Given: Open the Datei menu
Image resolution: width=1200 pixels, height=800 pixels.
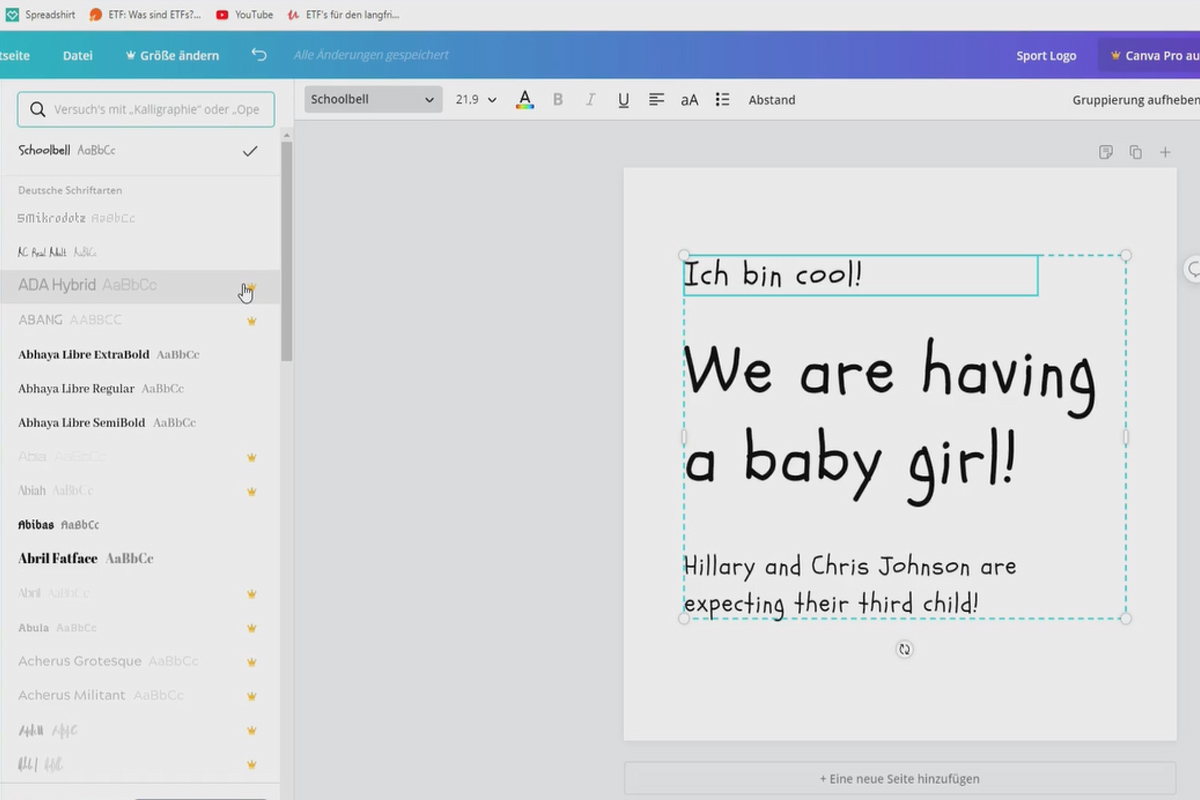Looking at the screenshot, I should coord(78,55).
